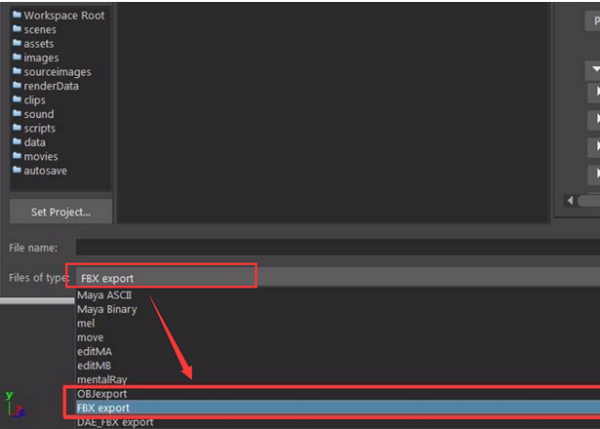The image size is (600, 429).
Task: Click the scripts folder icon
Action: coord(17,127)
